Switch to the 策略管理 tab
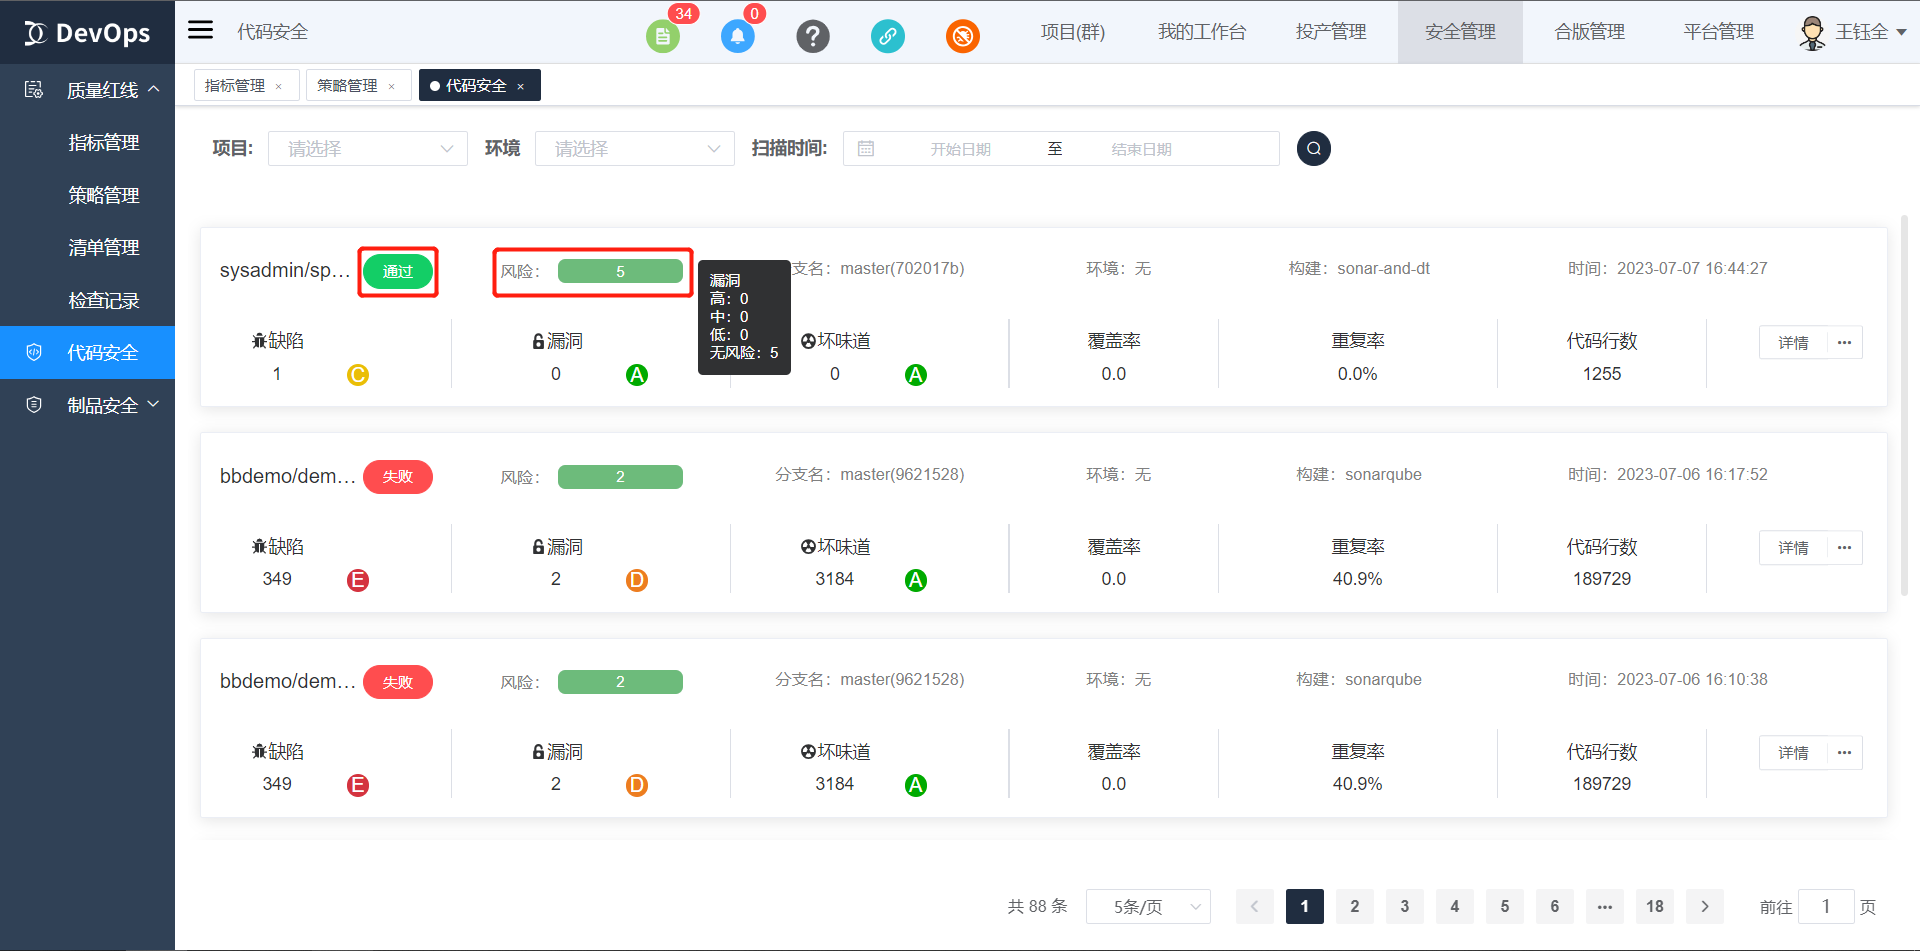 pos(347,86)
